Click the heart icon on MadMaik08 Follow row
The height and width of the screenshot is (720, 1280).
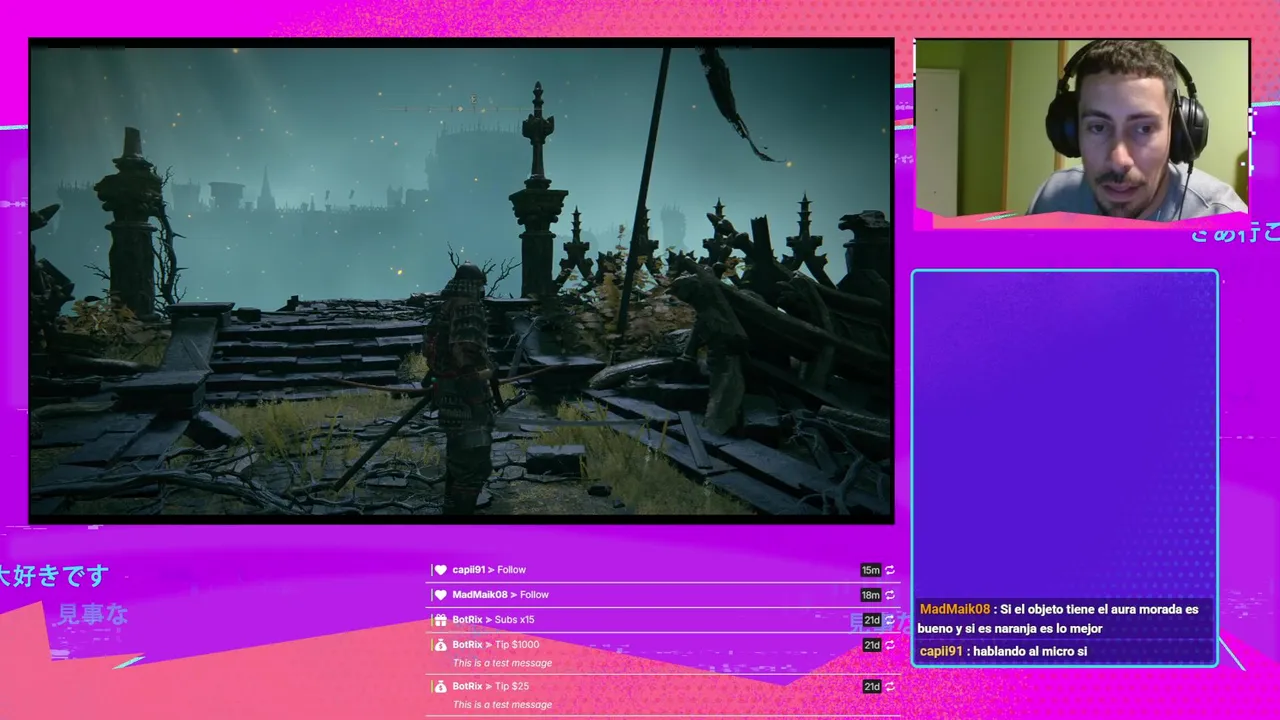click(440, 595)
